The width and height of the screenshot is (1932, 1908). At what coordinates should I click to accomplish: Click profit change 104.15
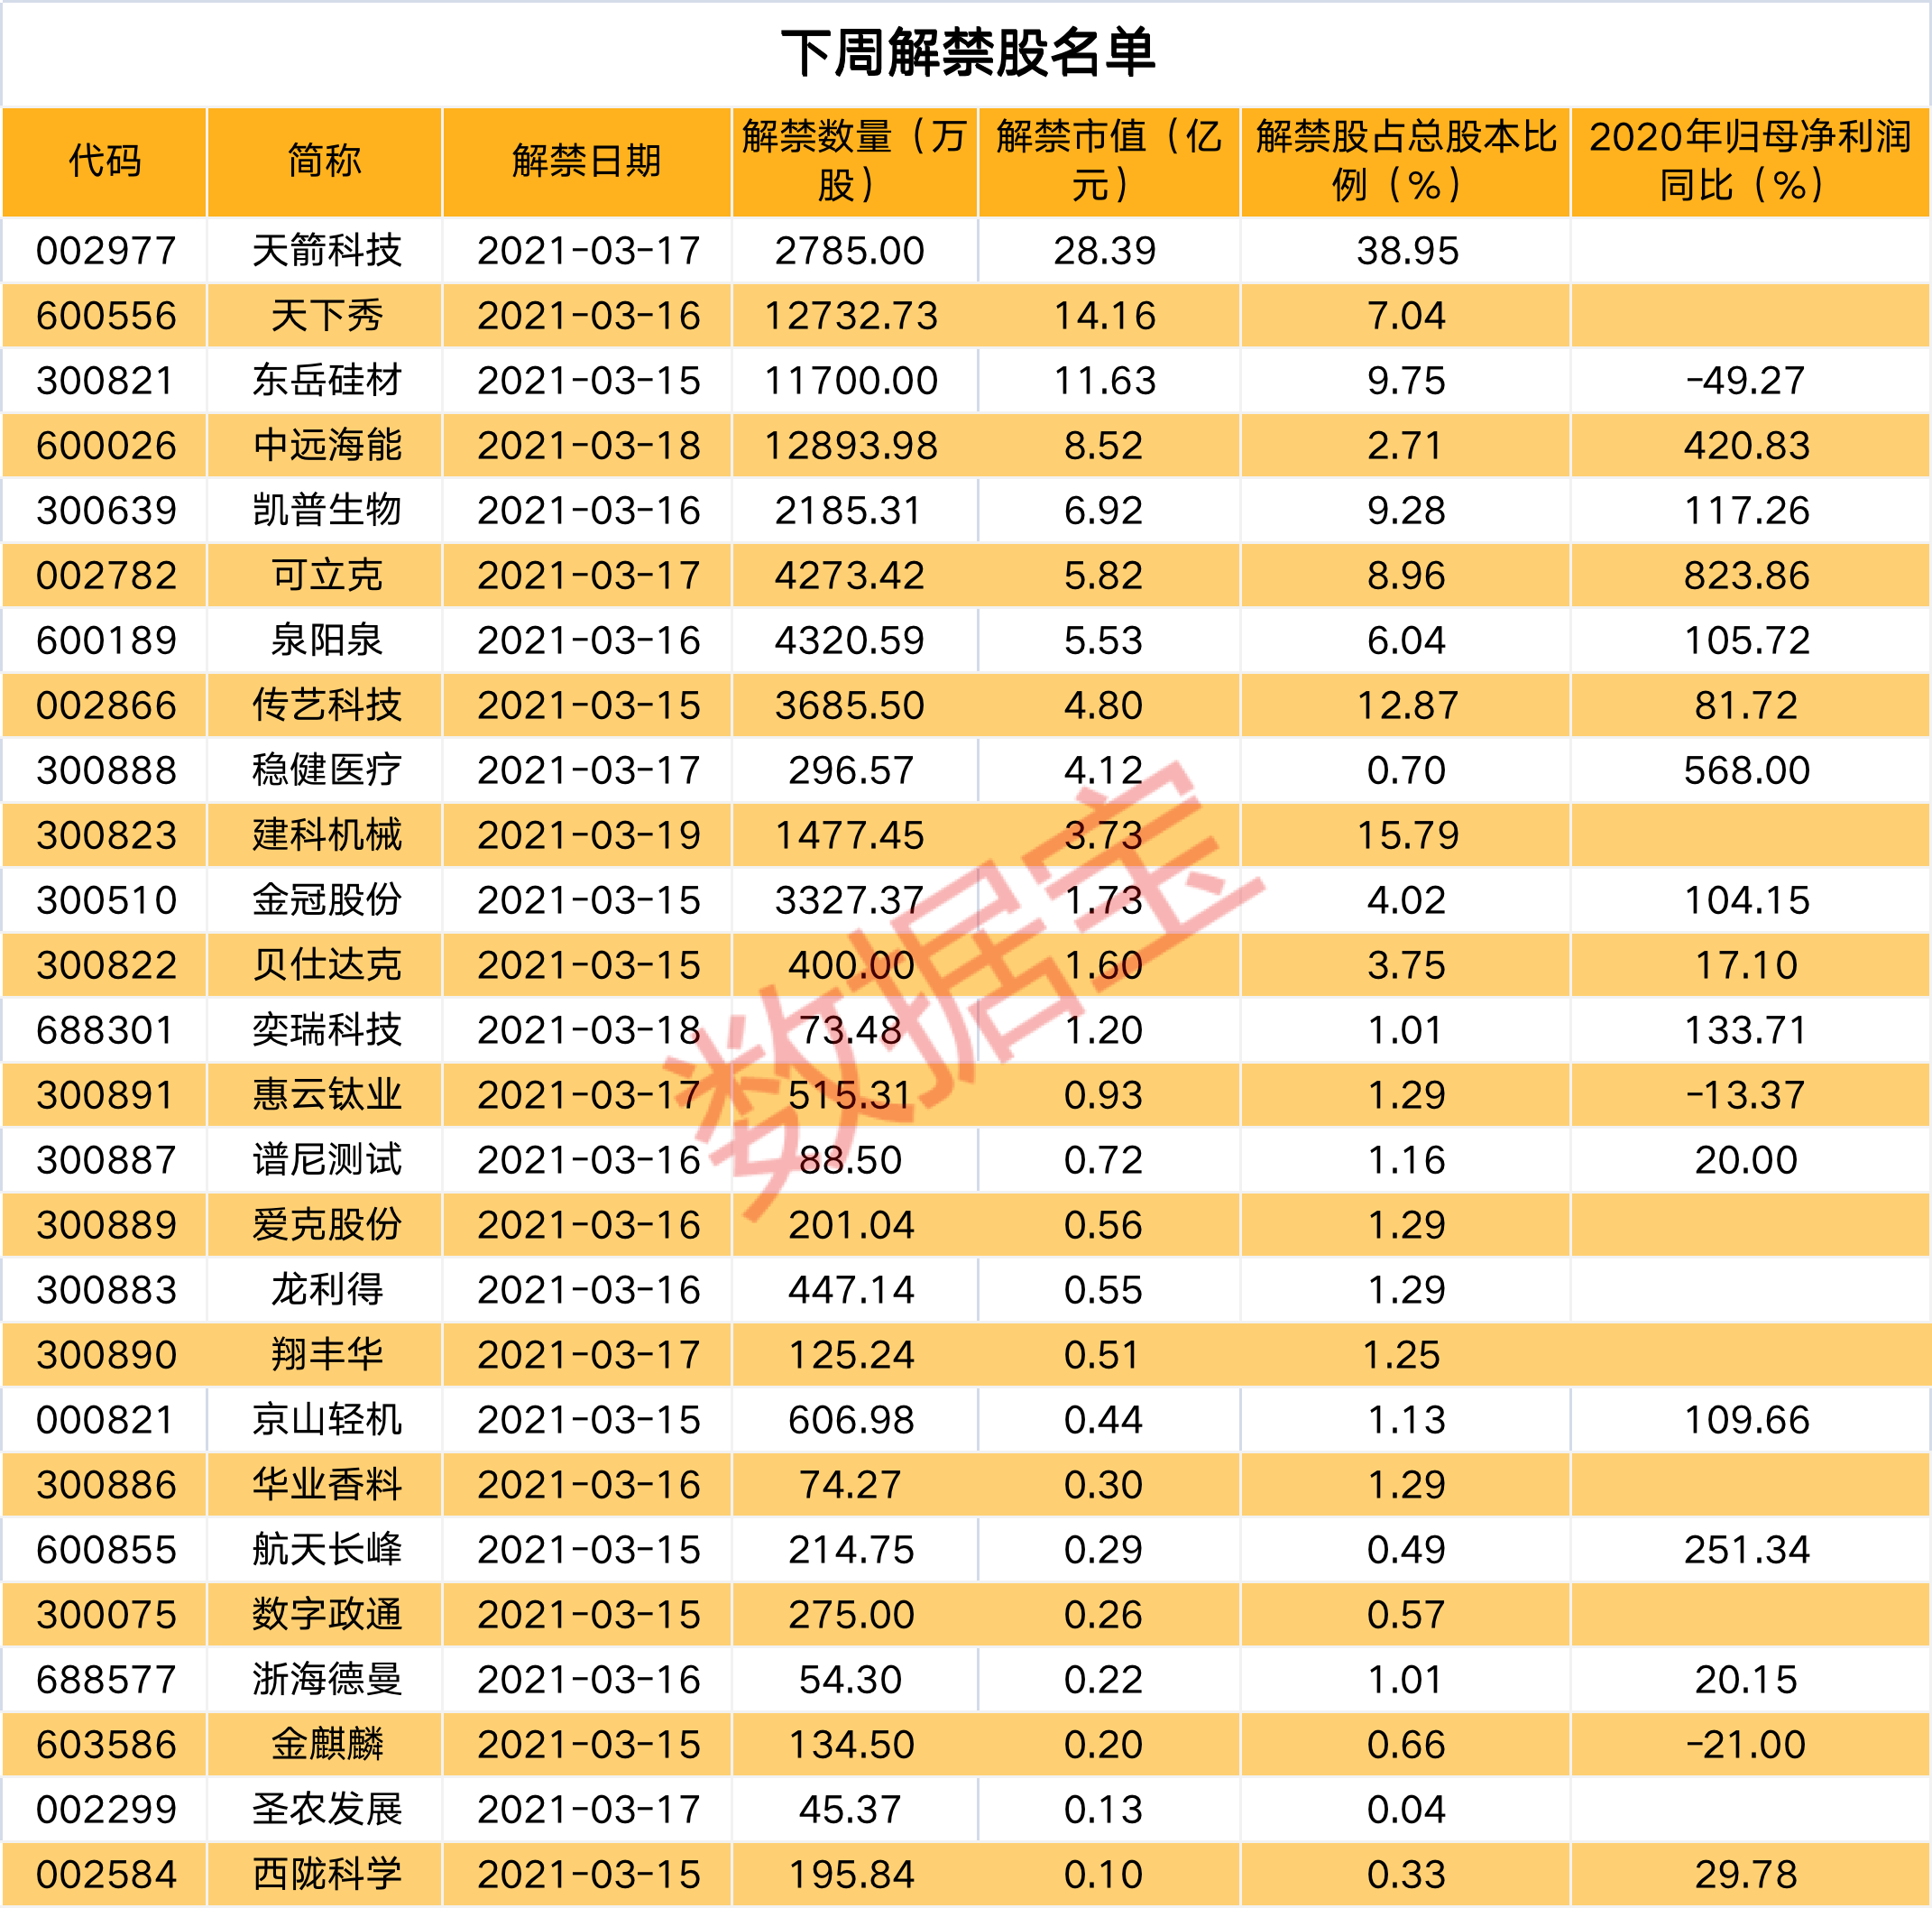click(x=1746, y=900)
